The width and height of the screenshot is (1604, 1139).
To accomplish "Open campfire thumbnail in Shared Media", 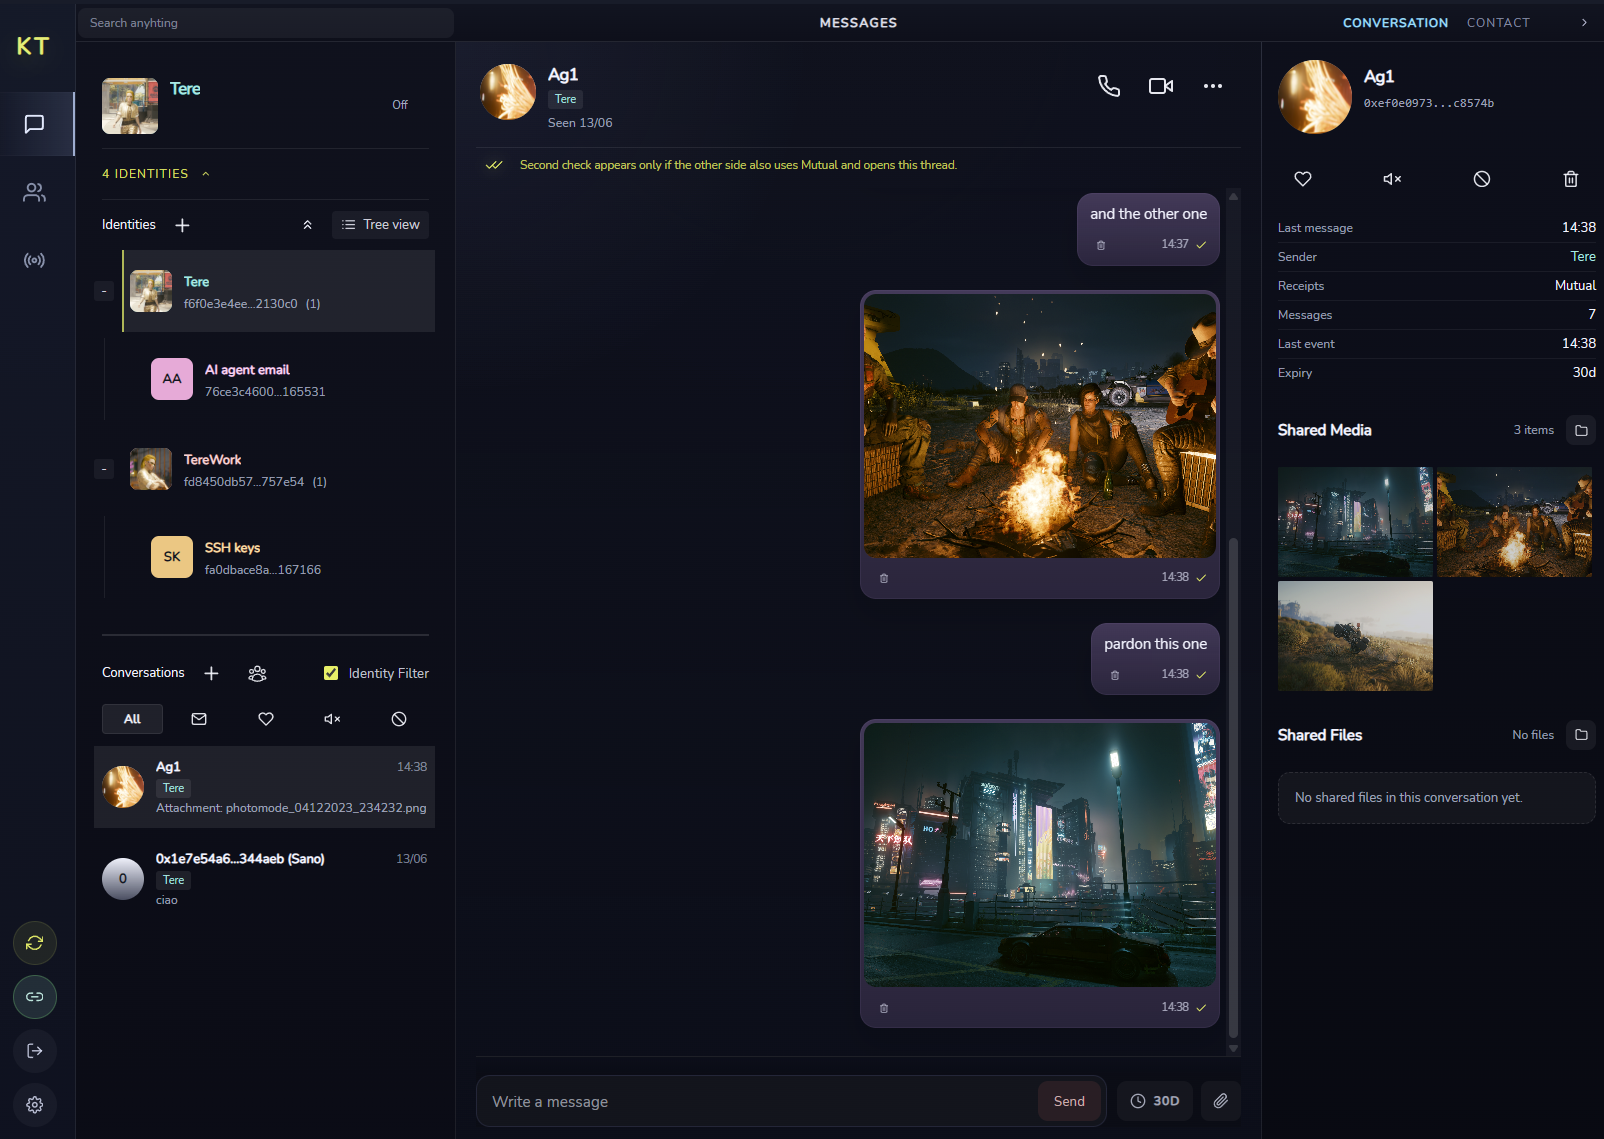I will pos(1514,522).
